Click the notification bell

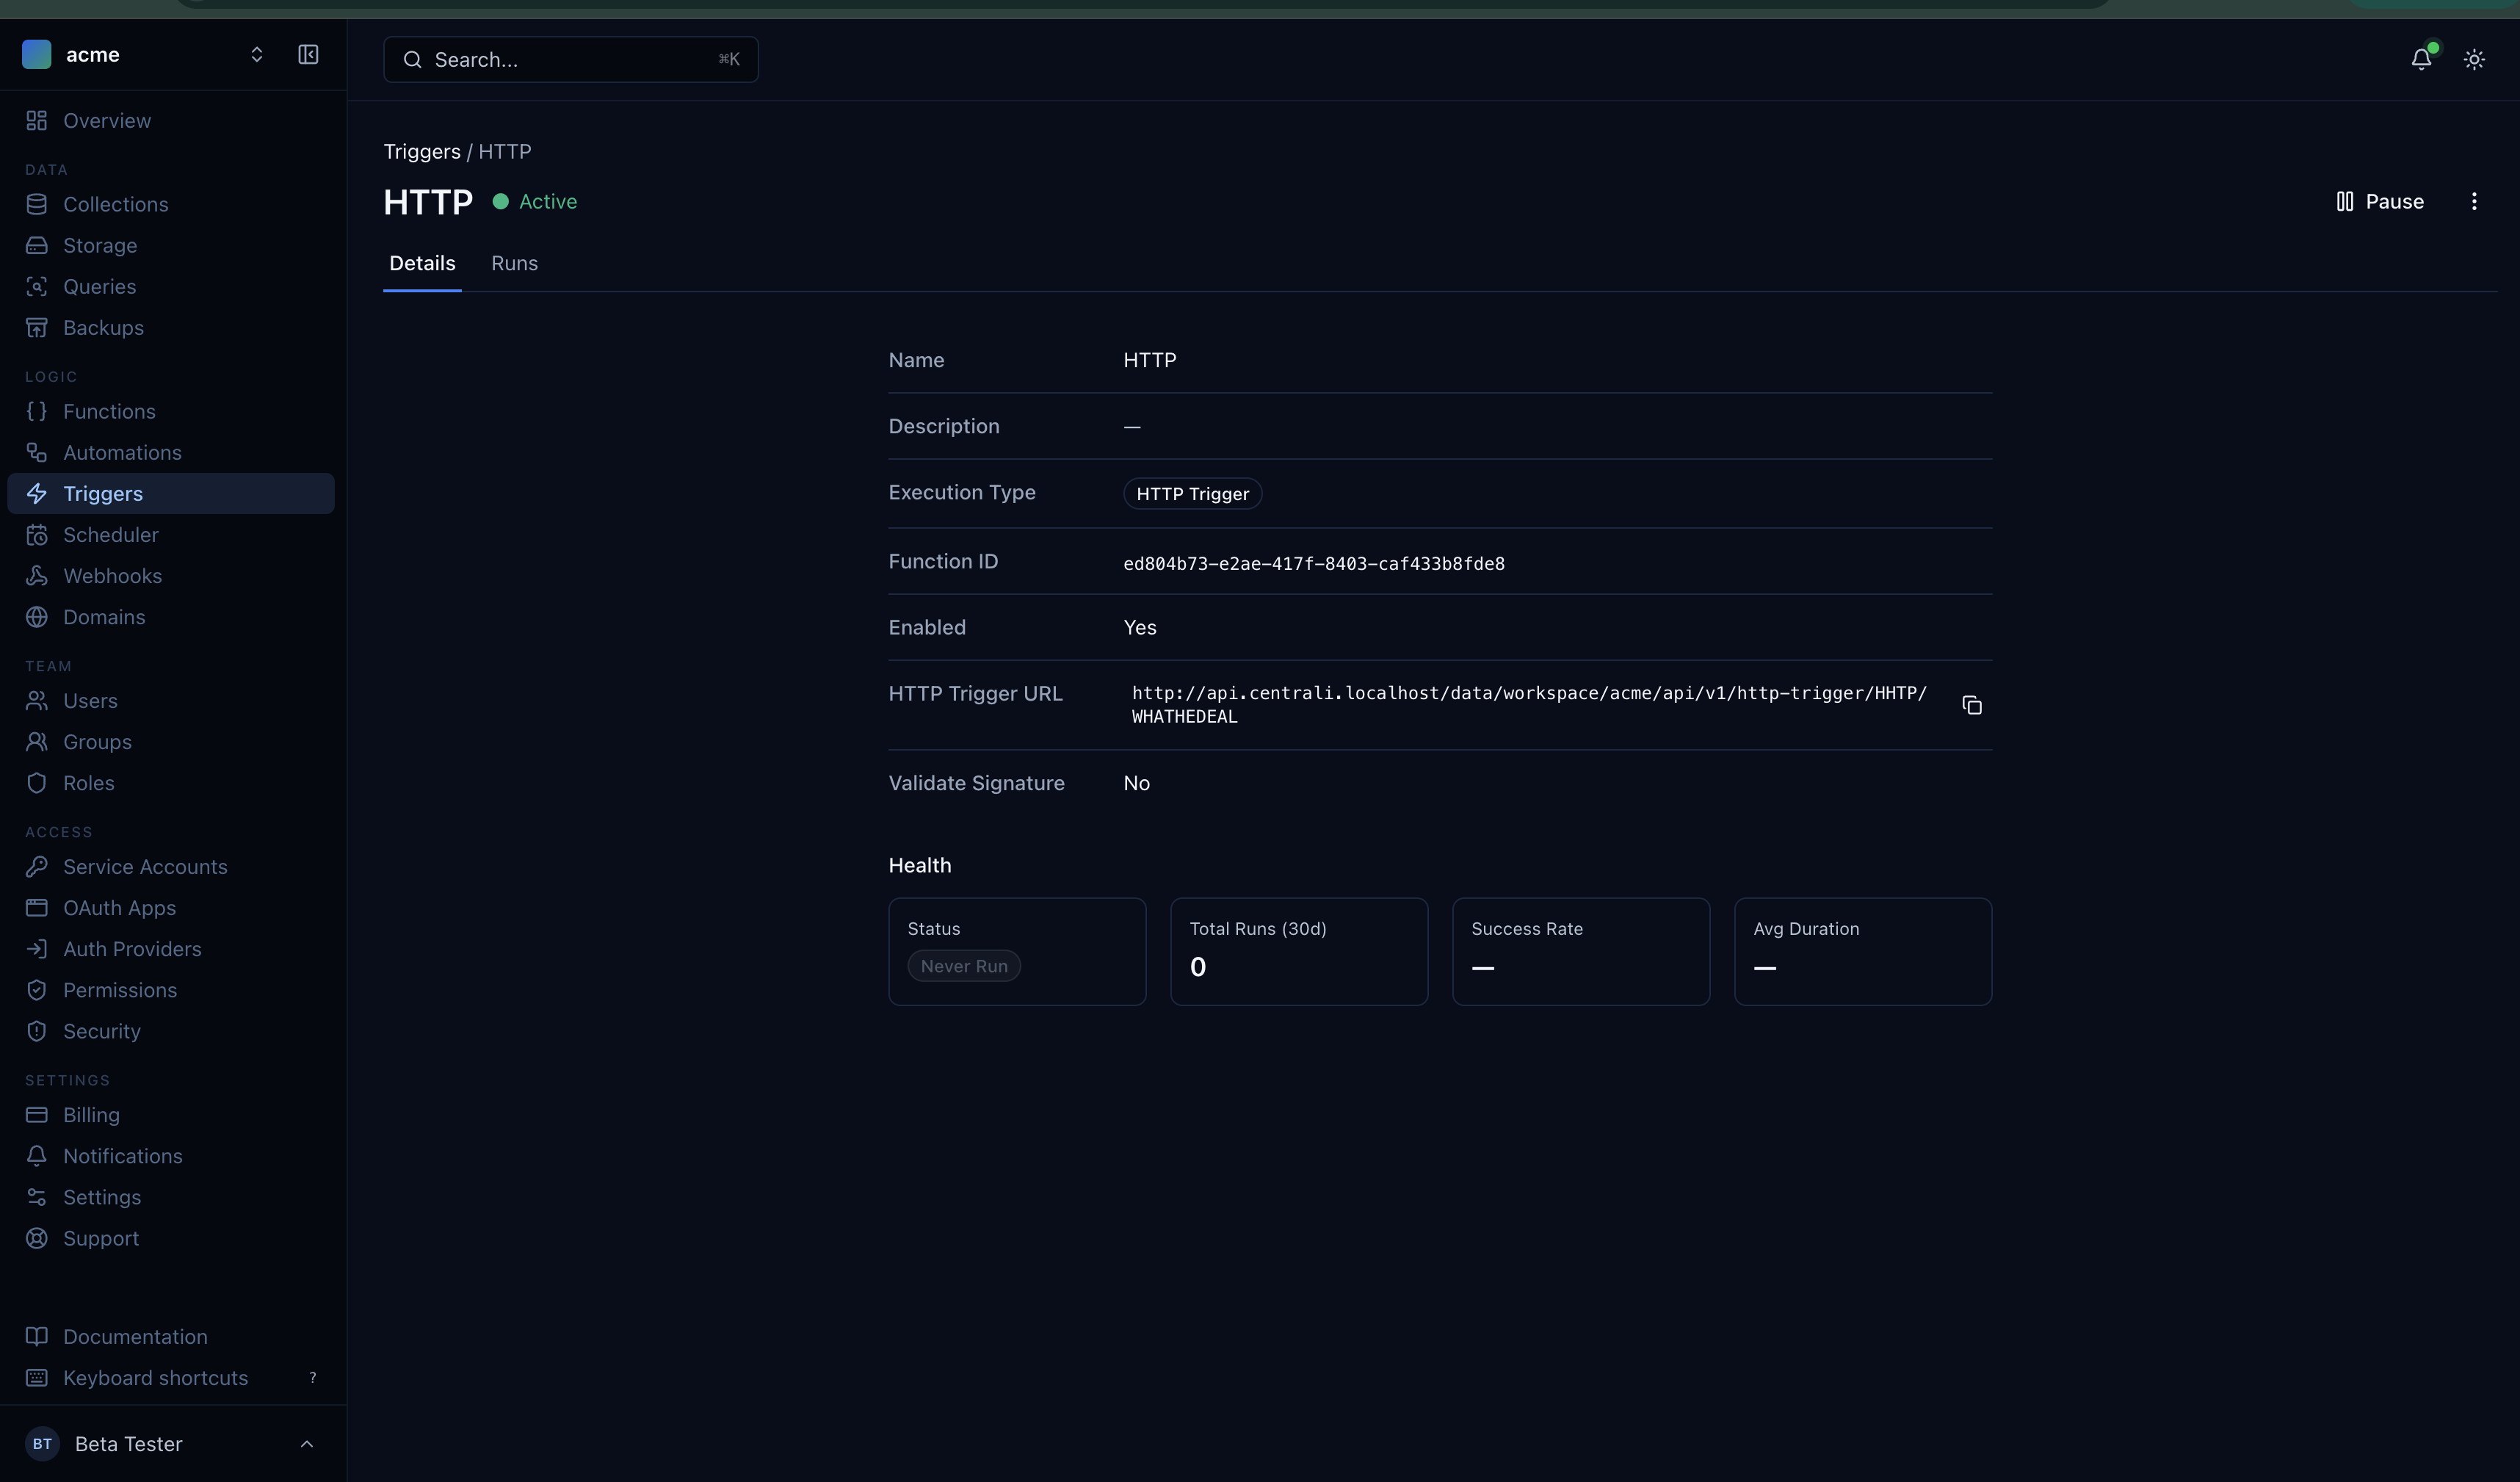(2420, 59)
